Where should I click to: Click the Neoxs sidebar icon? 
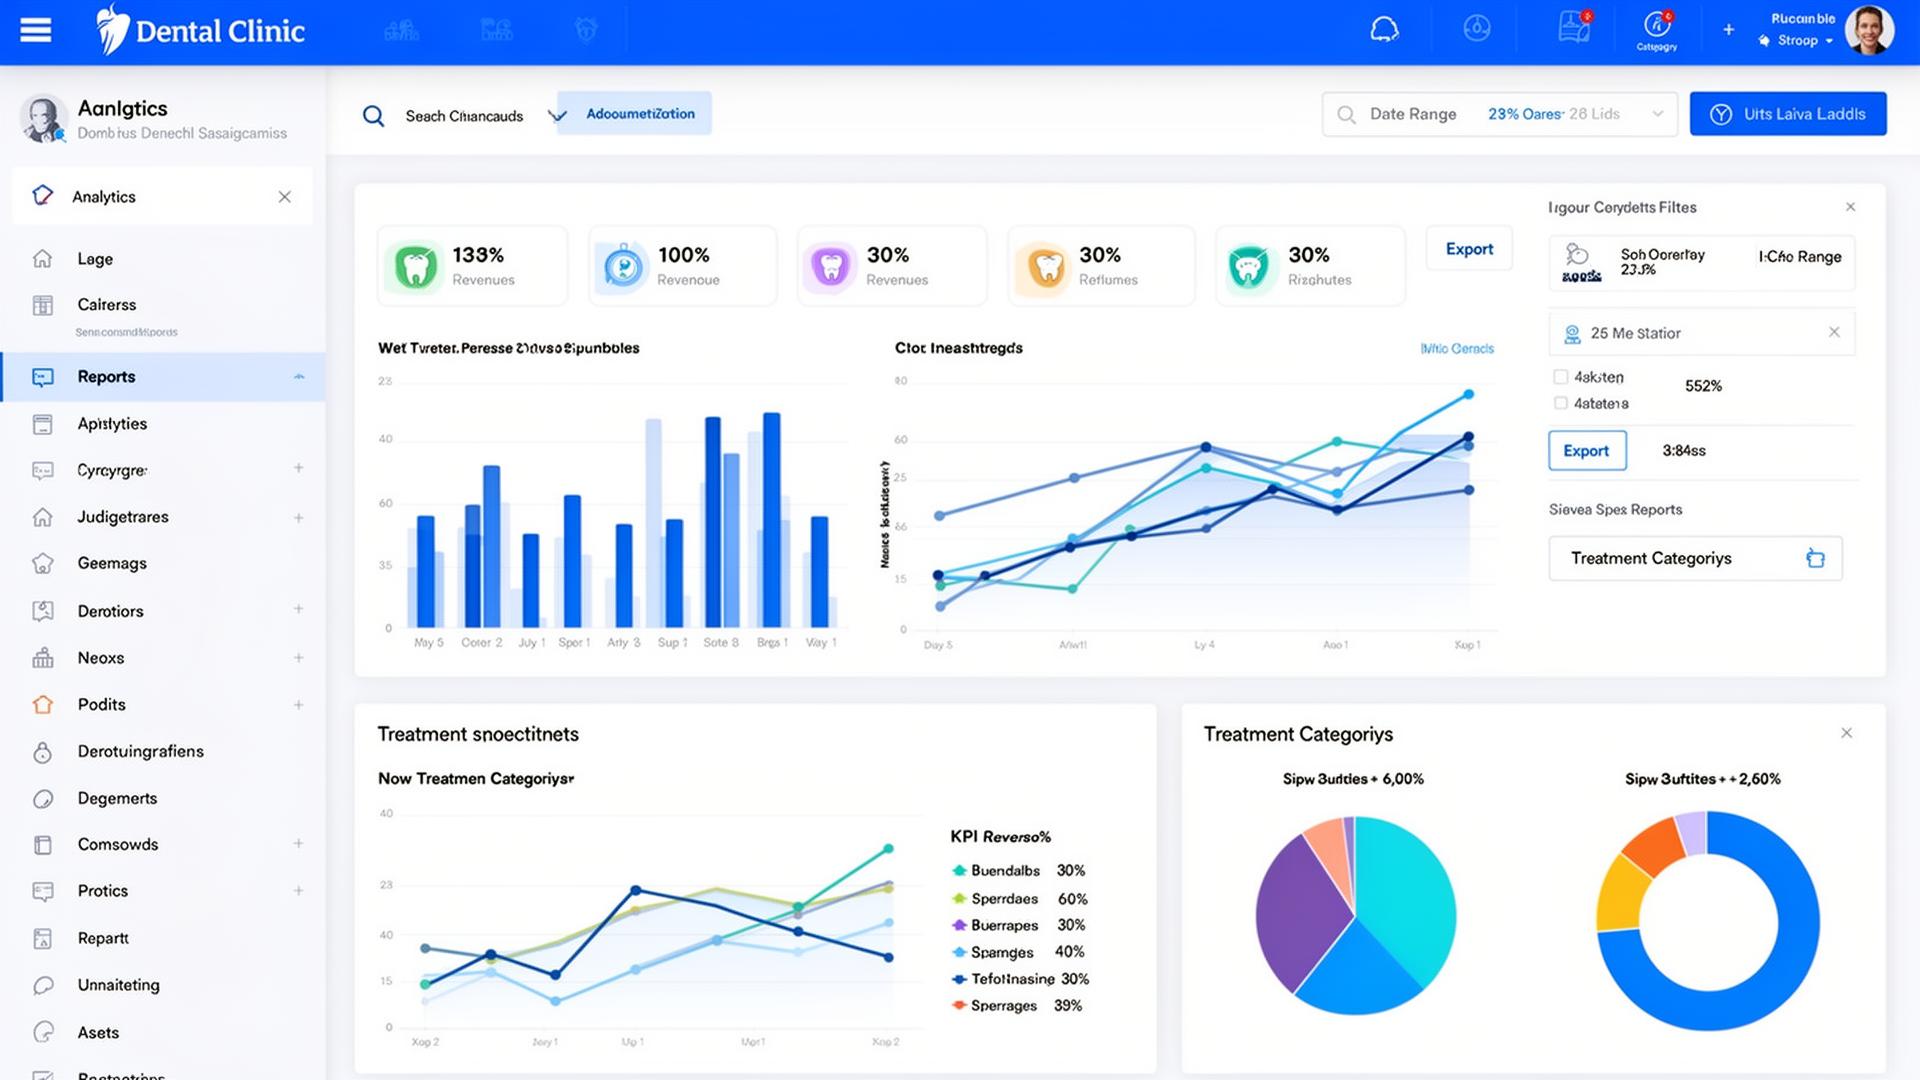click(x=43, y=658)
